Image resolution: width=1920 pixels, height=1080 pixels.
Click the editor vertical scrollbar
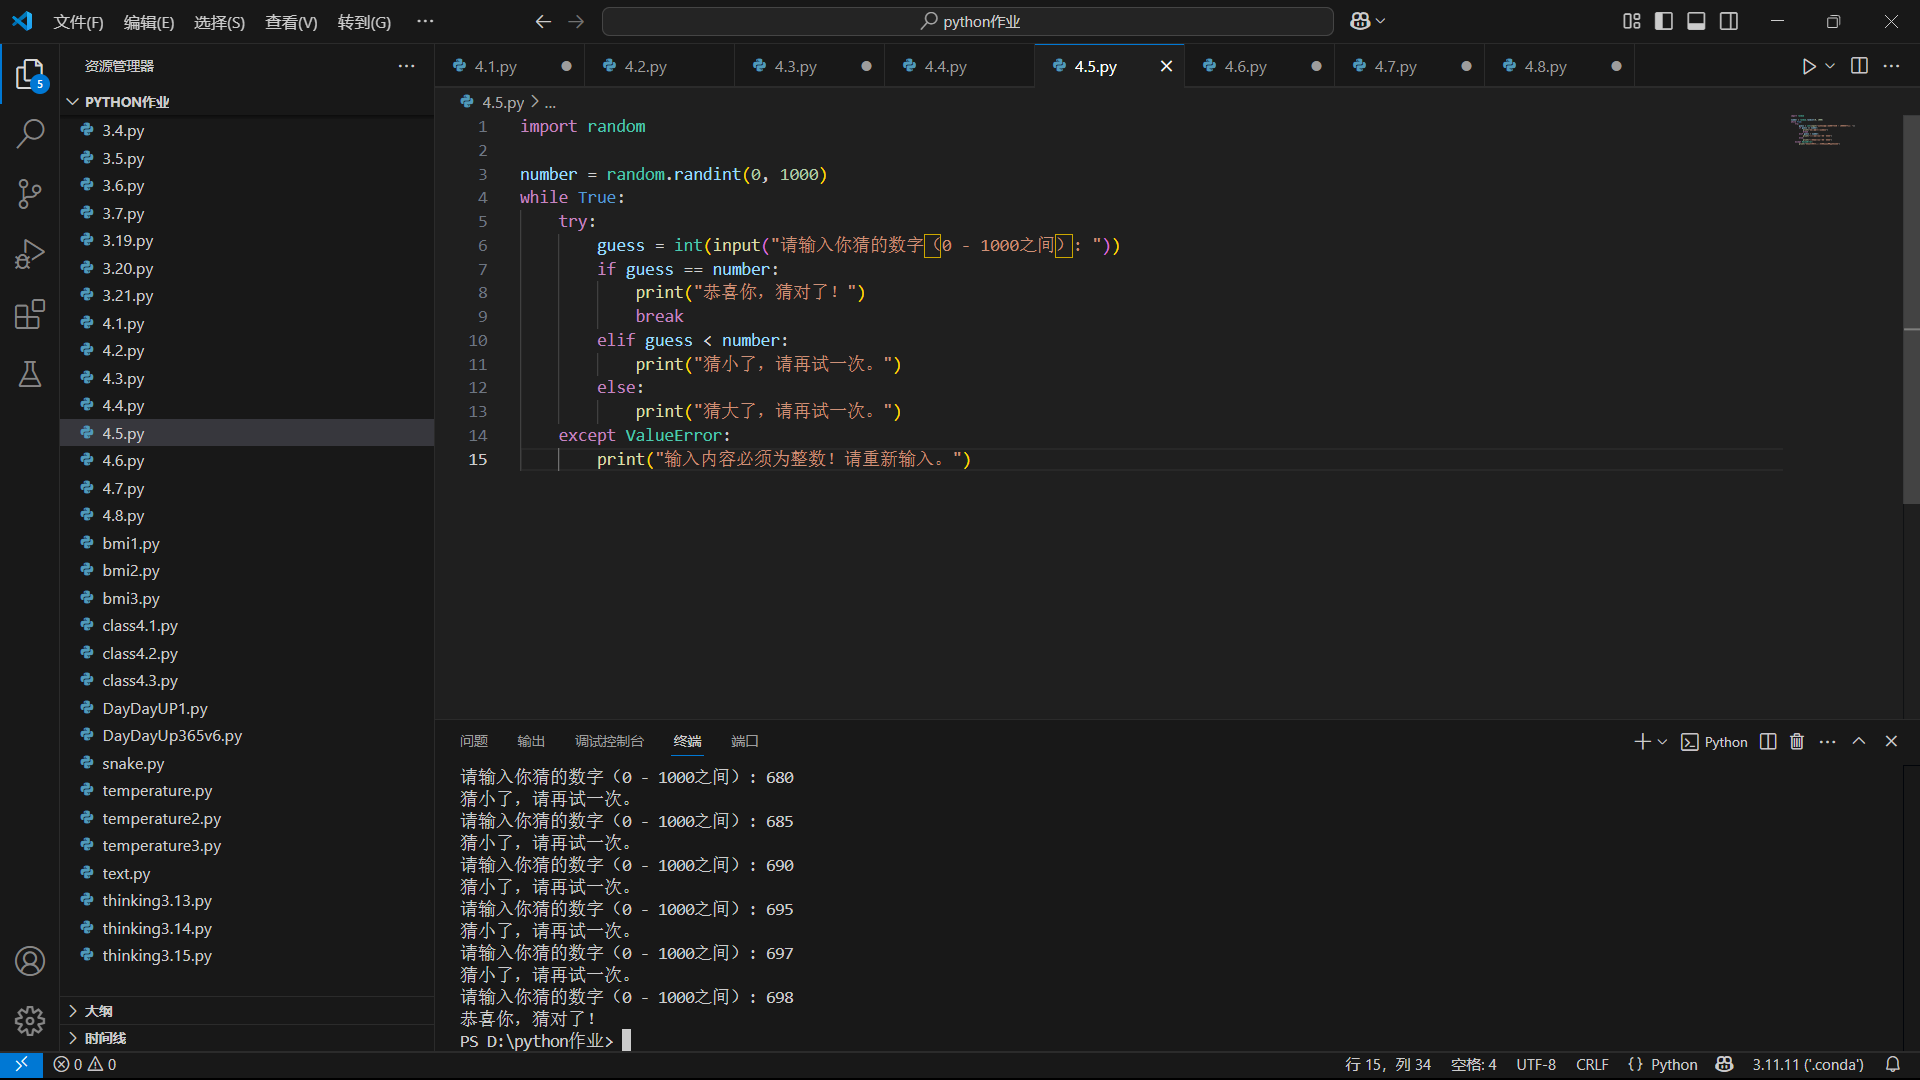(1911, 300)
